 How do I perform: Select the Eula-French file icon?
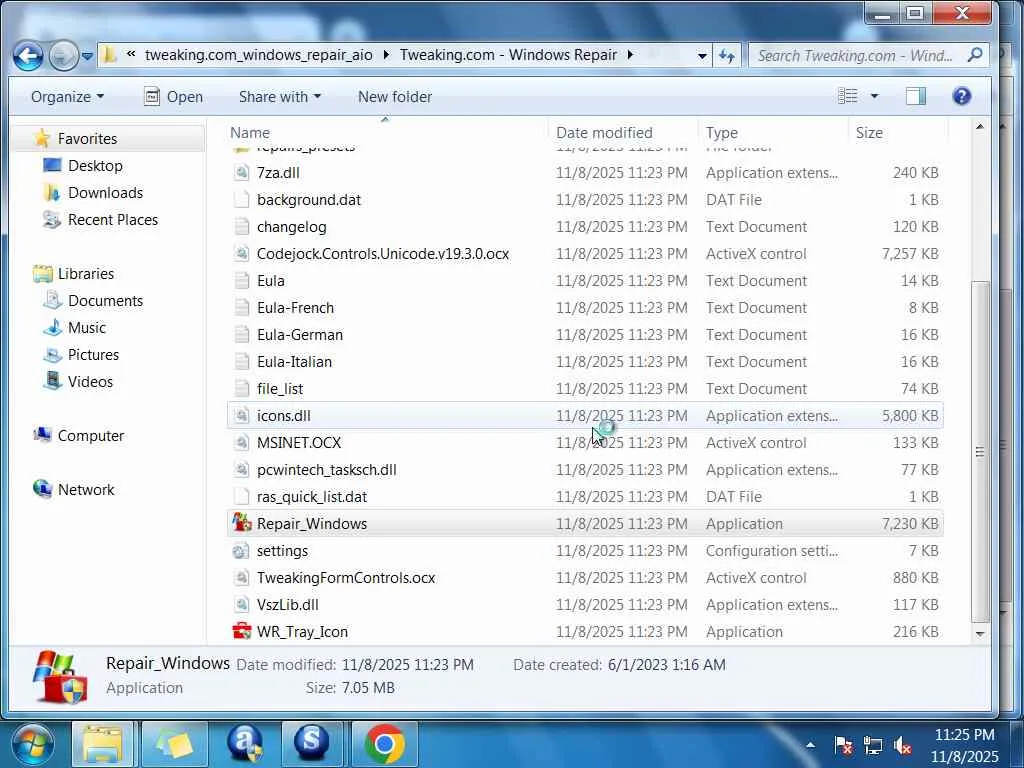click(x=242, y=308)
